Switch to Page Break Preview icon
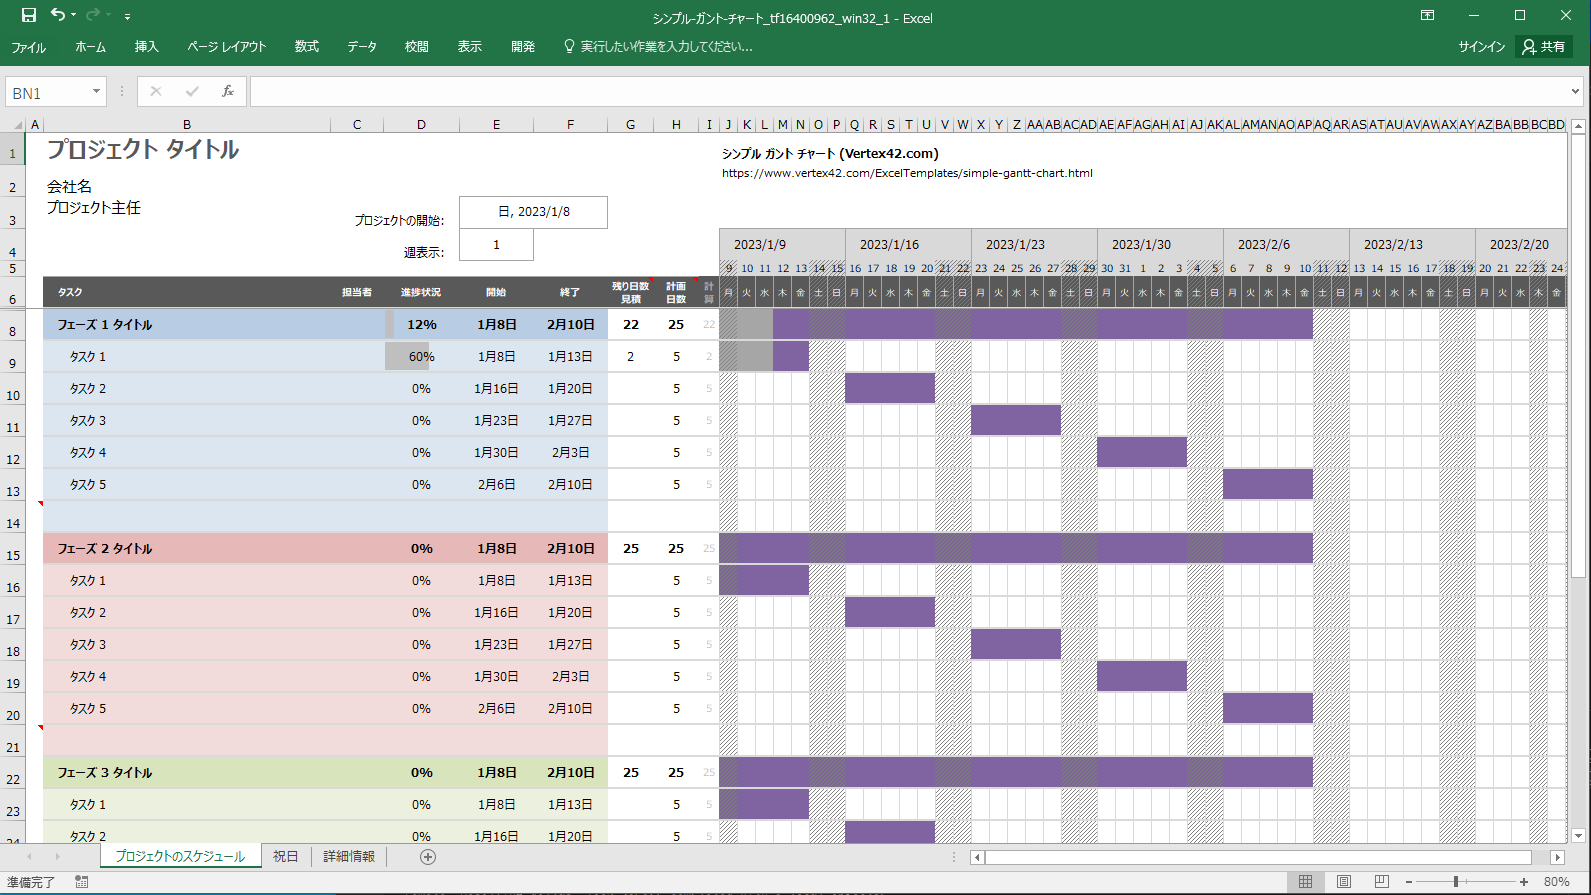Image resolution: width=1591 pixels, height=895 pixels. pos(1381,882)
